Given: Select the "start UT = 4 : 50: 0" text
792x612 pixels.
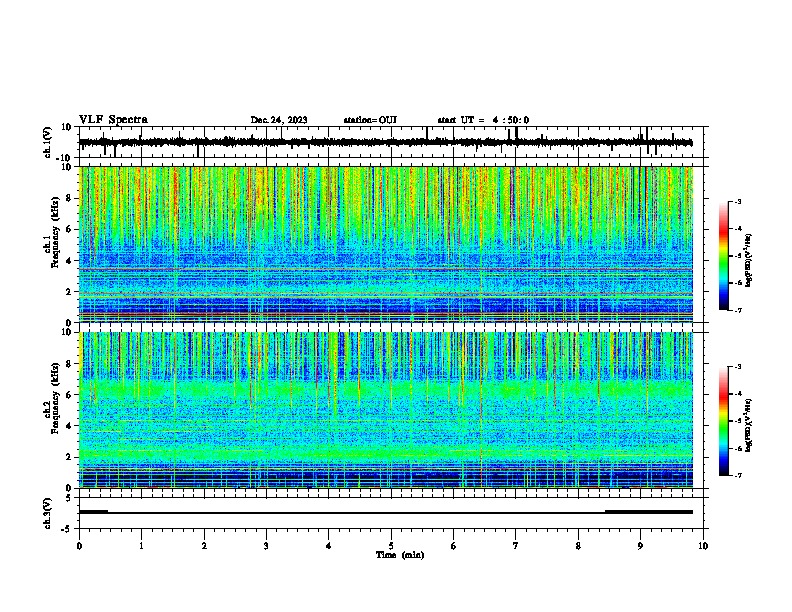Looking at the screenshot, I should click(x=483, y=120).
